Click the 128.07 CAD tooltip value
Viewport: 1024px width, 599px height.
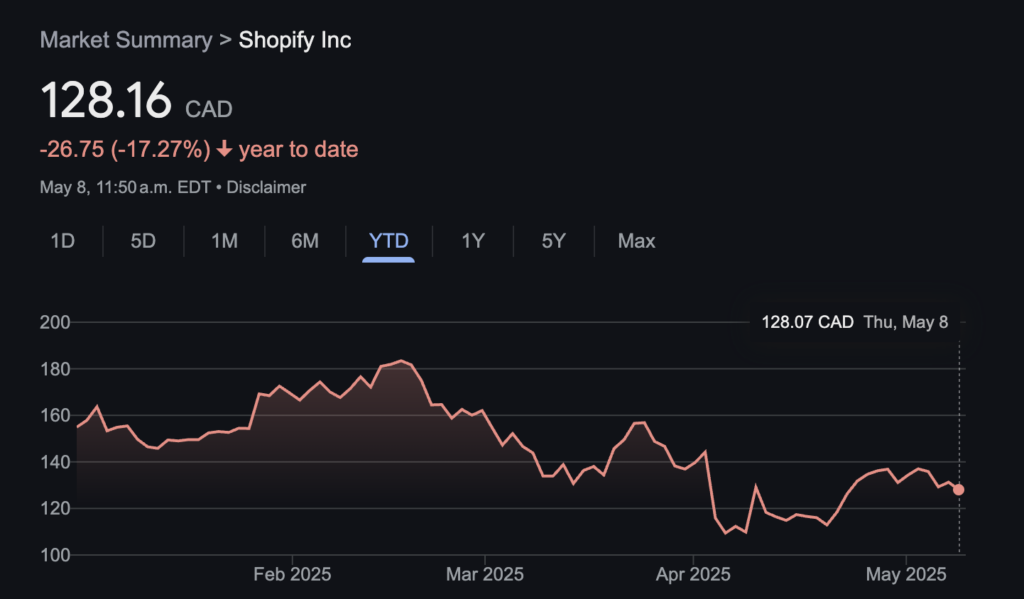[807, 322]
